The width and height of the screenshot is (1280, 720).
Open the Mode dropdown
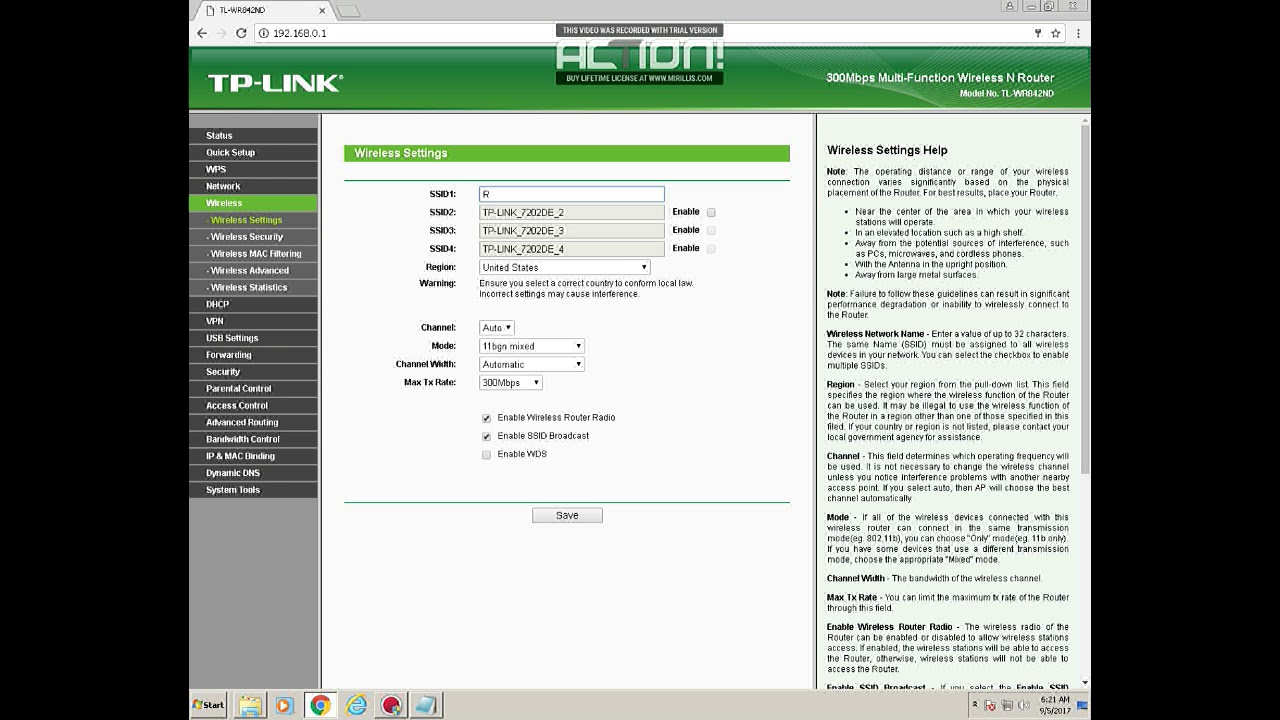(532, 346)
